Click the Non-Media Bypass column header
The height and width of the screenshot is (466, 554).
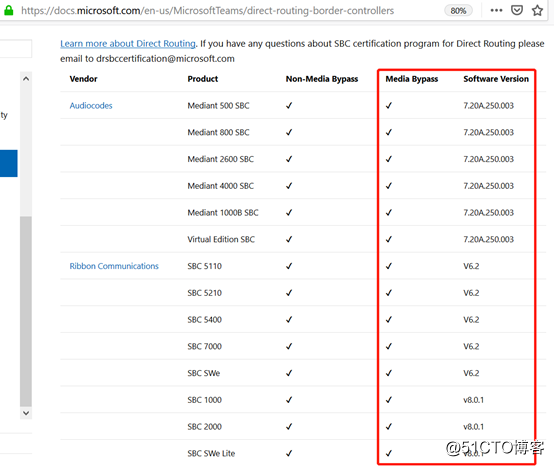click(322, 79)
